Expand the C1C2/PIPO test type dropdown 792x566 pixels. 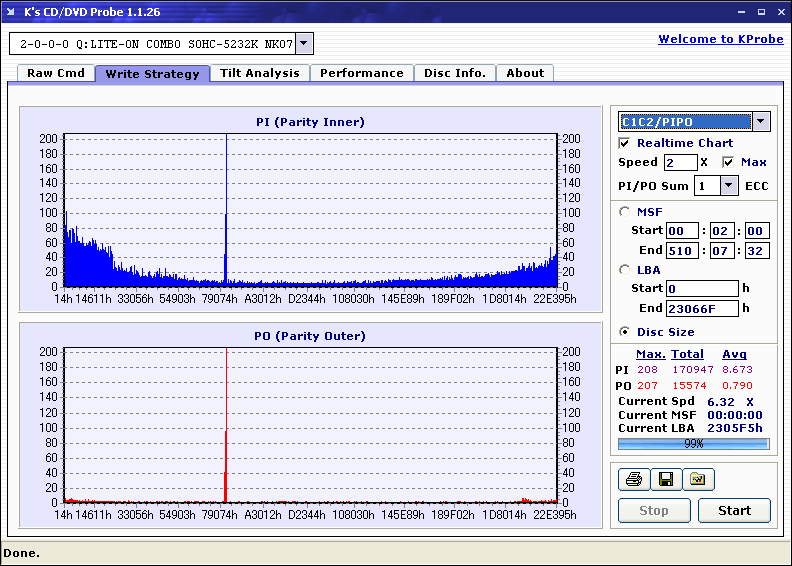point(760,122)
